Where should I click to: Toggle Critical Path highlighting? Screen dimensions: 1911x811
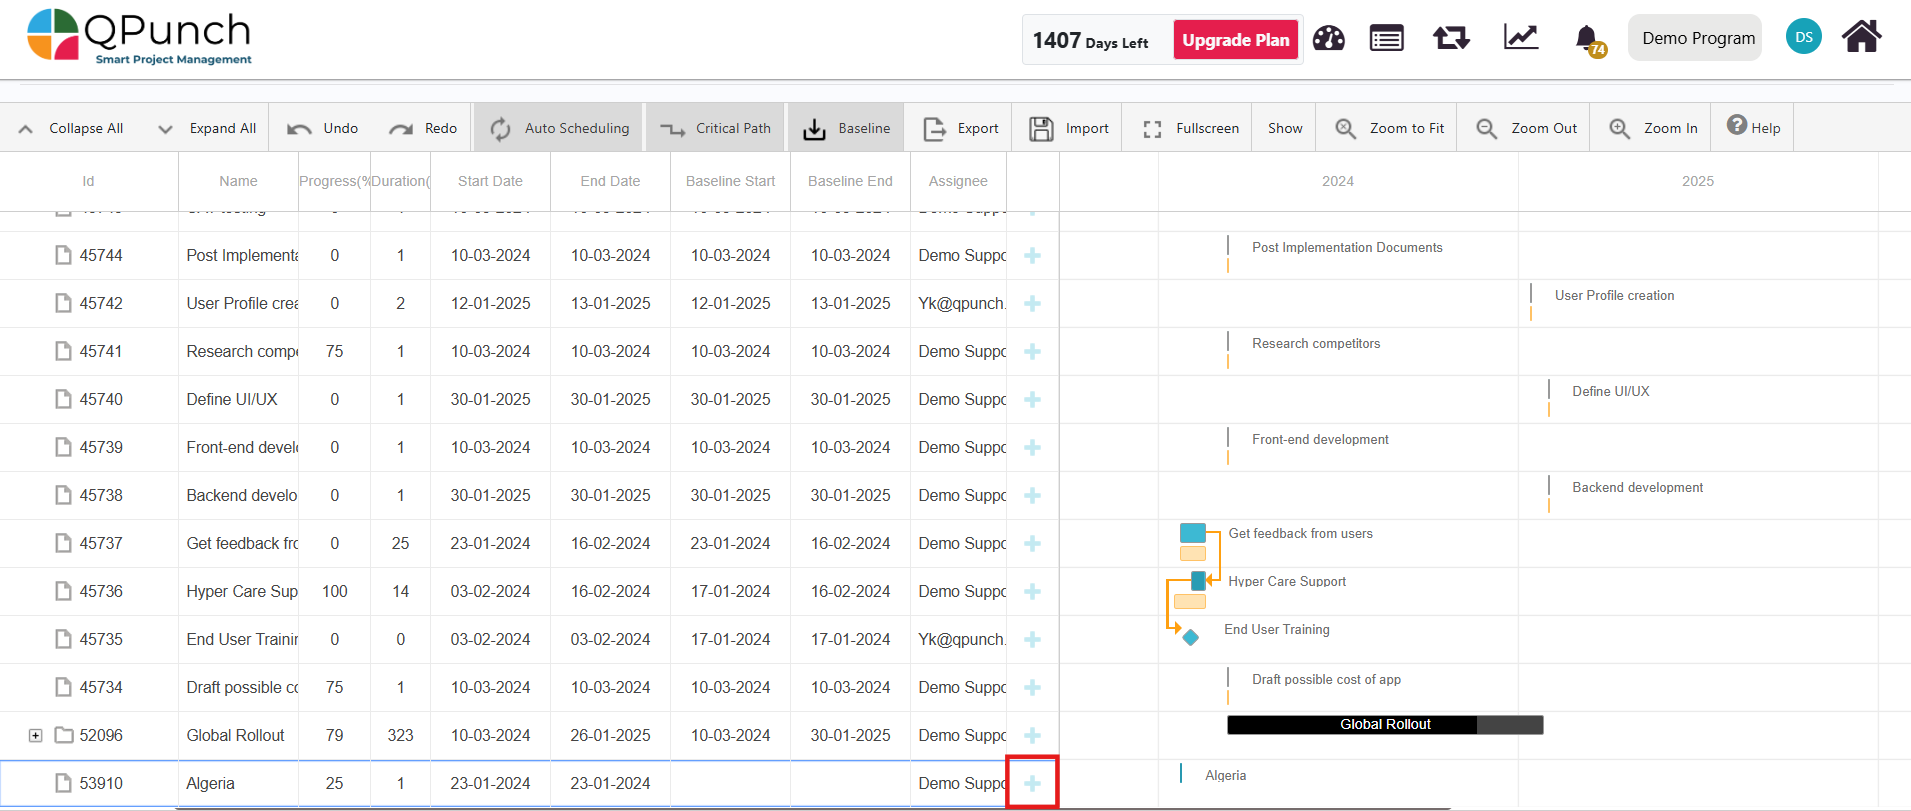coord(715,128)
